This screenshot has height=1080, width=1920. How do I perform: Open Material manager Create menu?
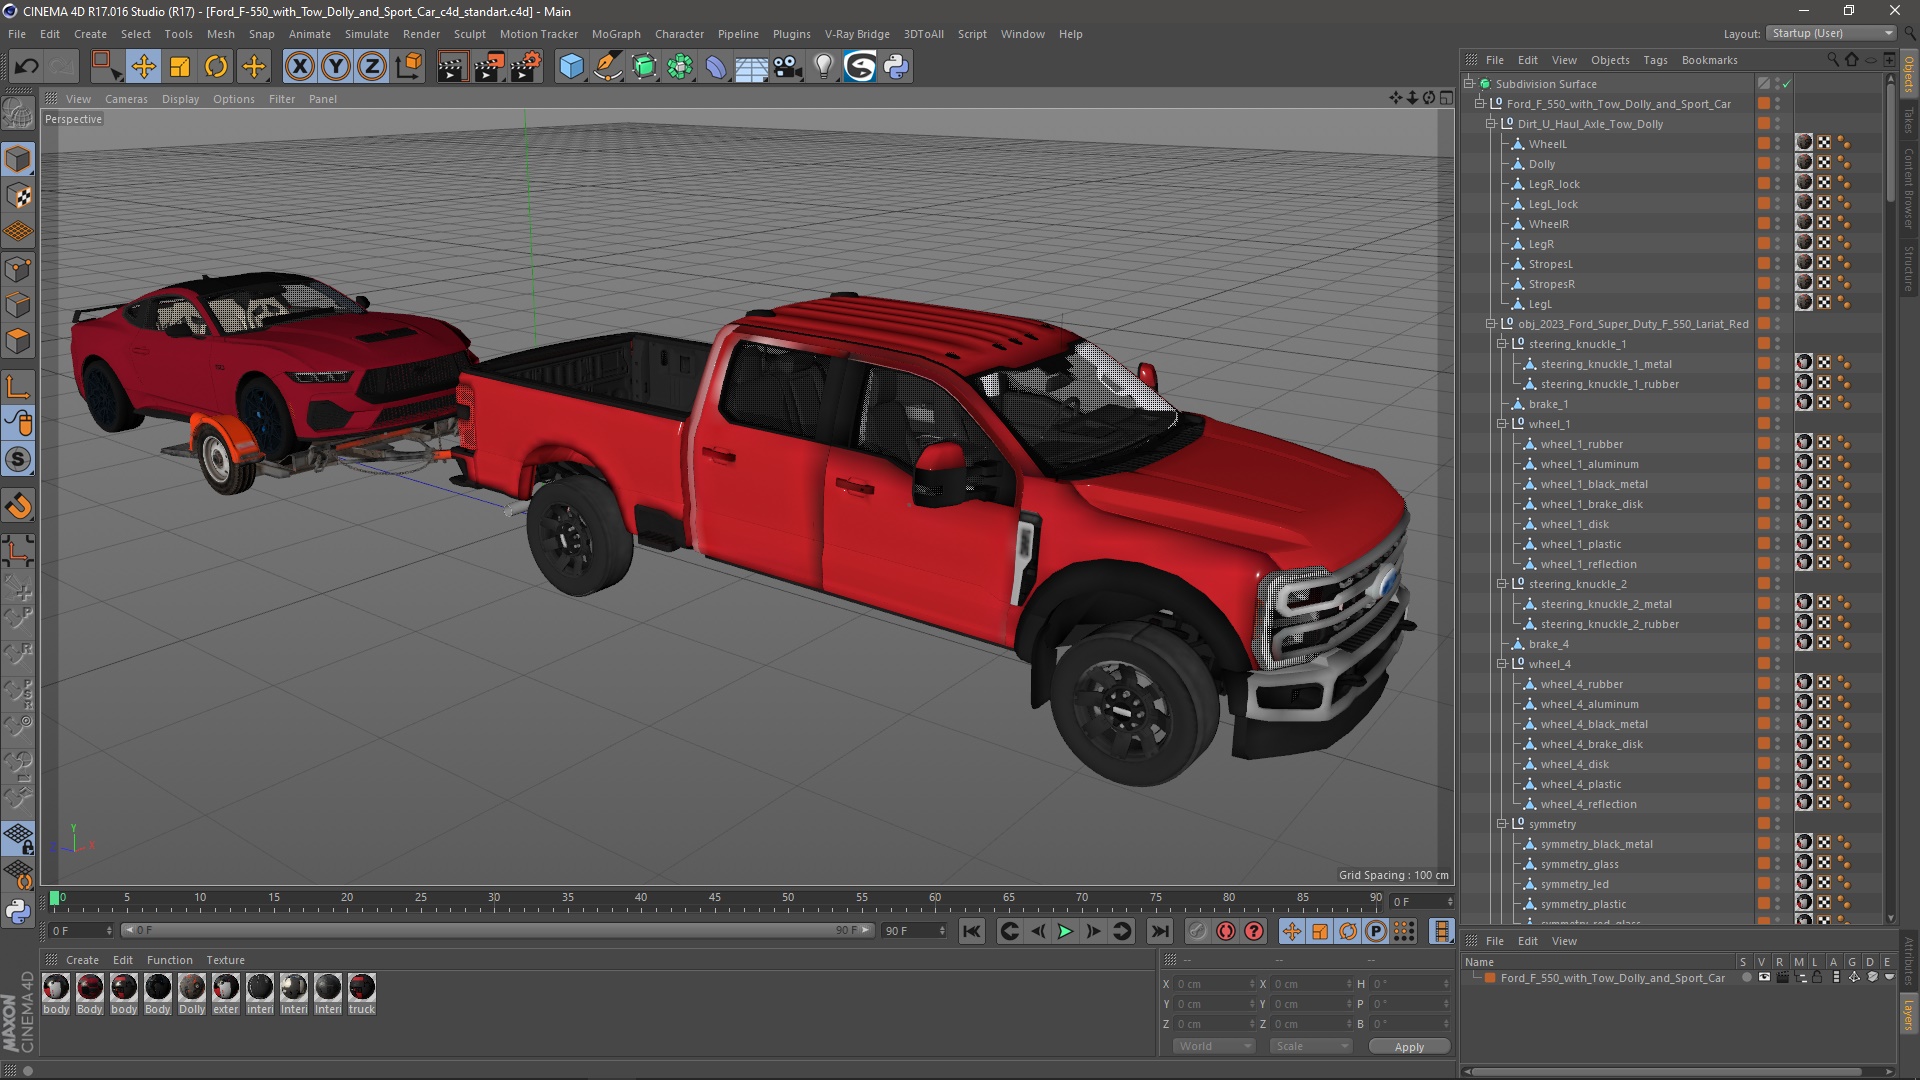pos(82,960)
